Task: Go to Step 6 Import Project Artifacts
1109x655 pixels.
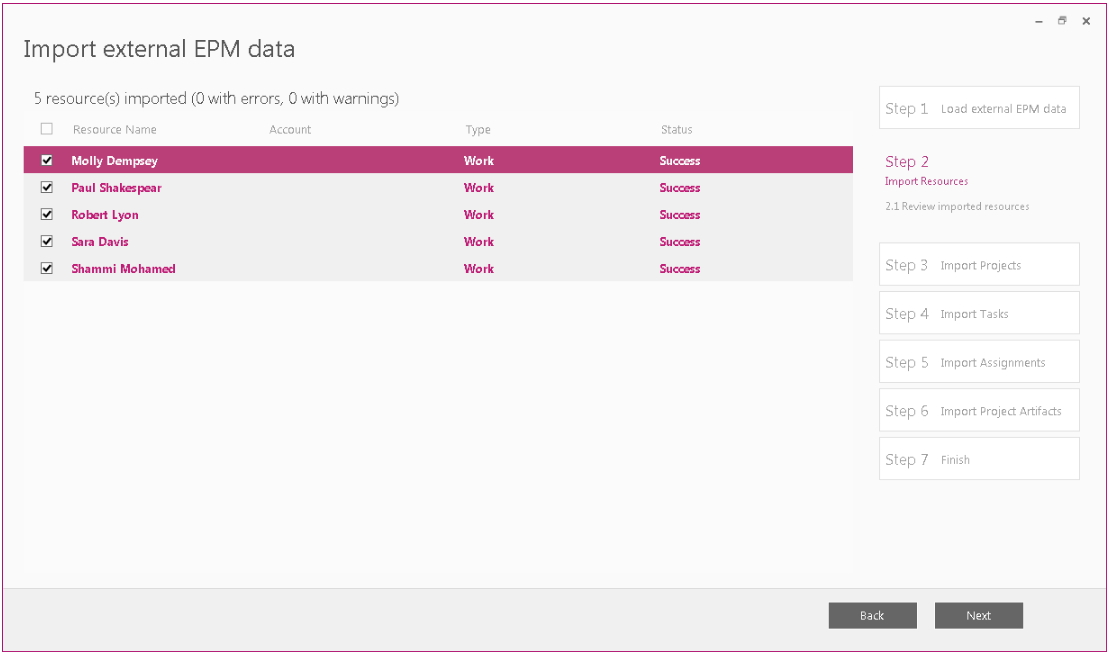Action: [979, 410]
